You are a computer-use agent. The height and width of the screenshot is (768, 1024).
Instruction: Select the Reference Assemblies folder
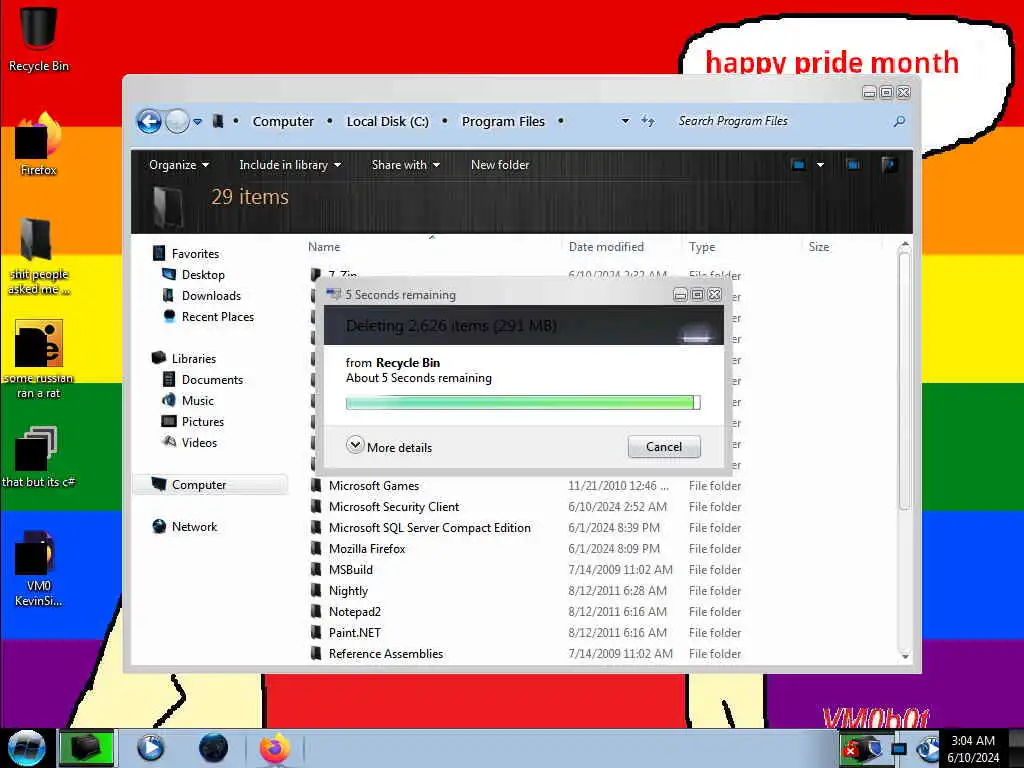(x=385, y=653)
